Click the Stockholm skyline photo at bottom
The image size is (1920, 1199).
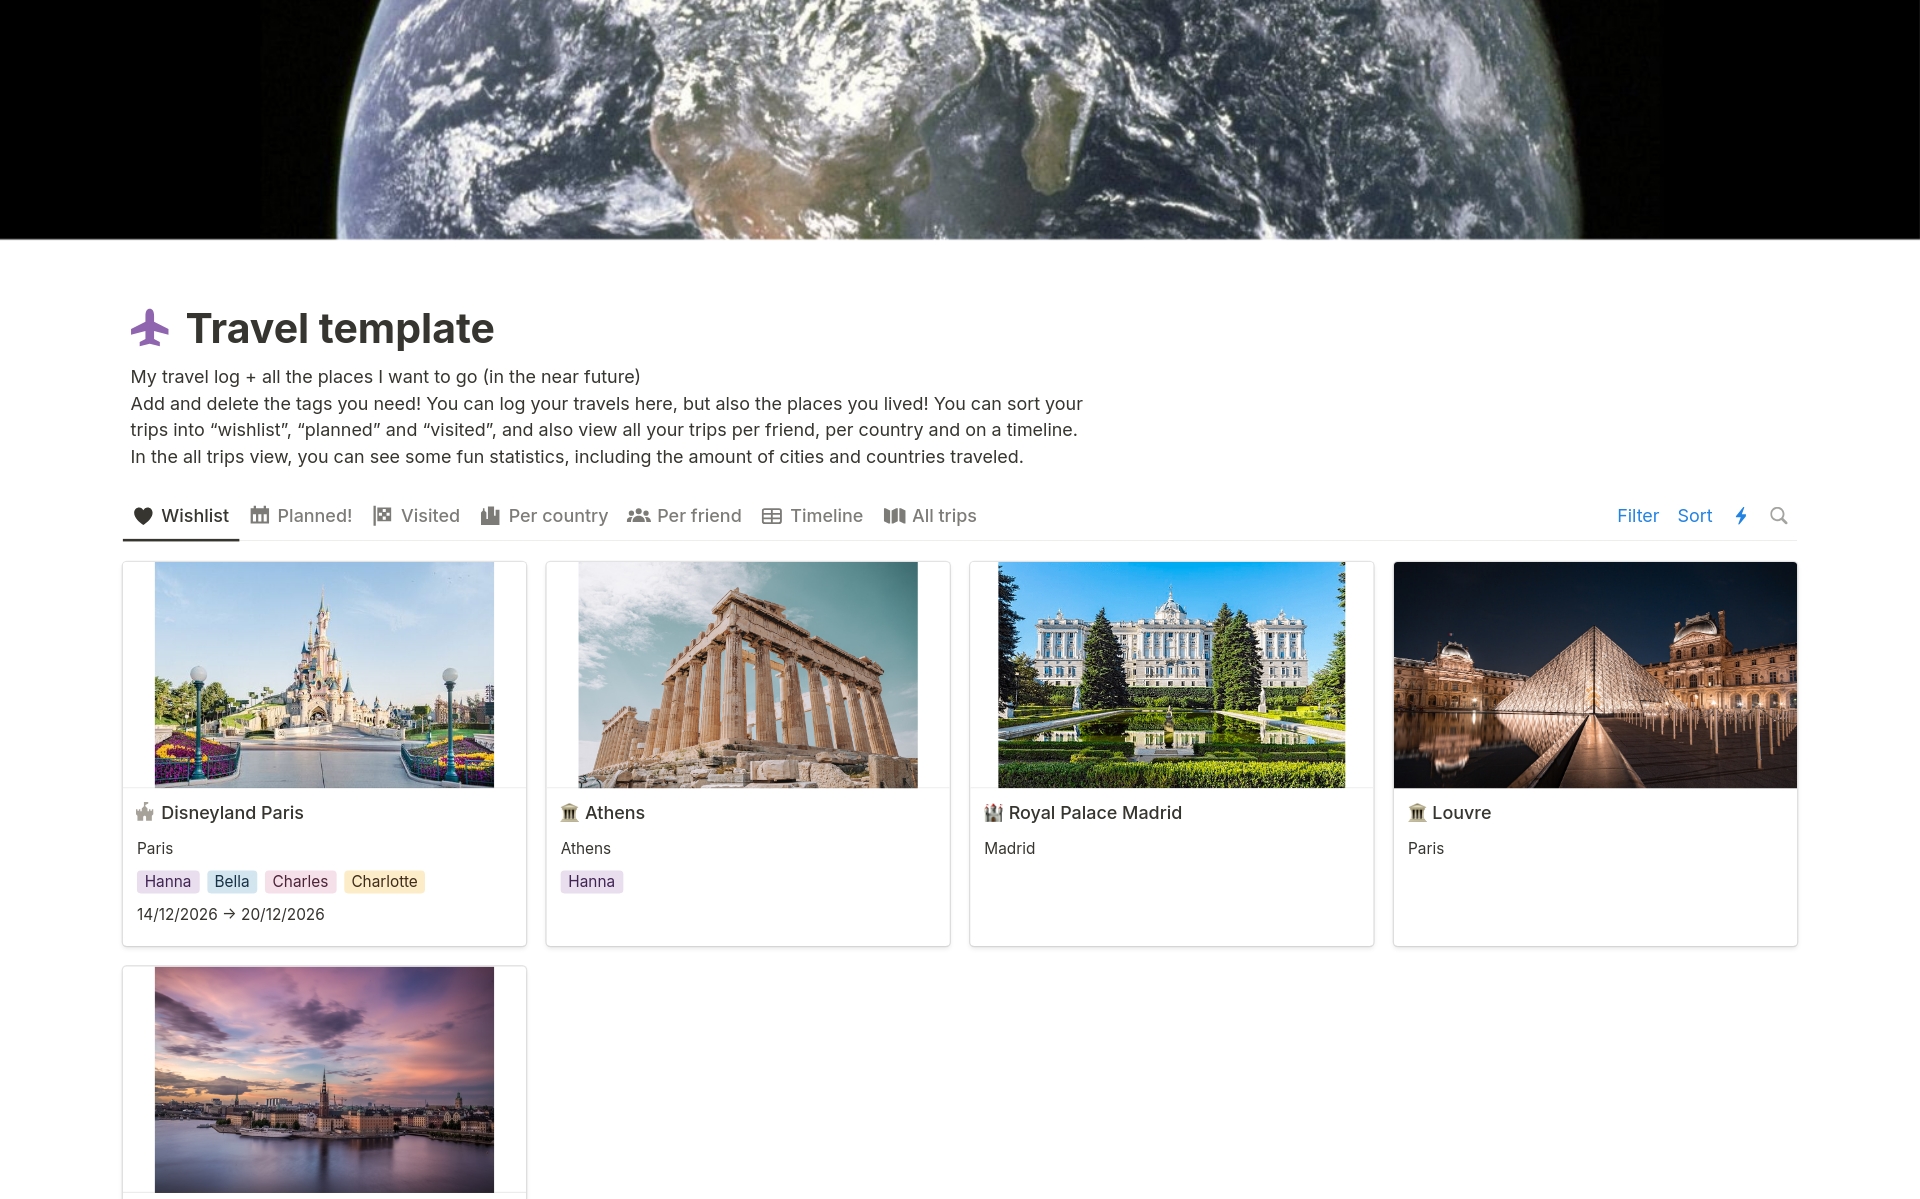tap(324, 1079)
